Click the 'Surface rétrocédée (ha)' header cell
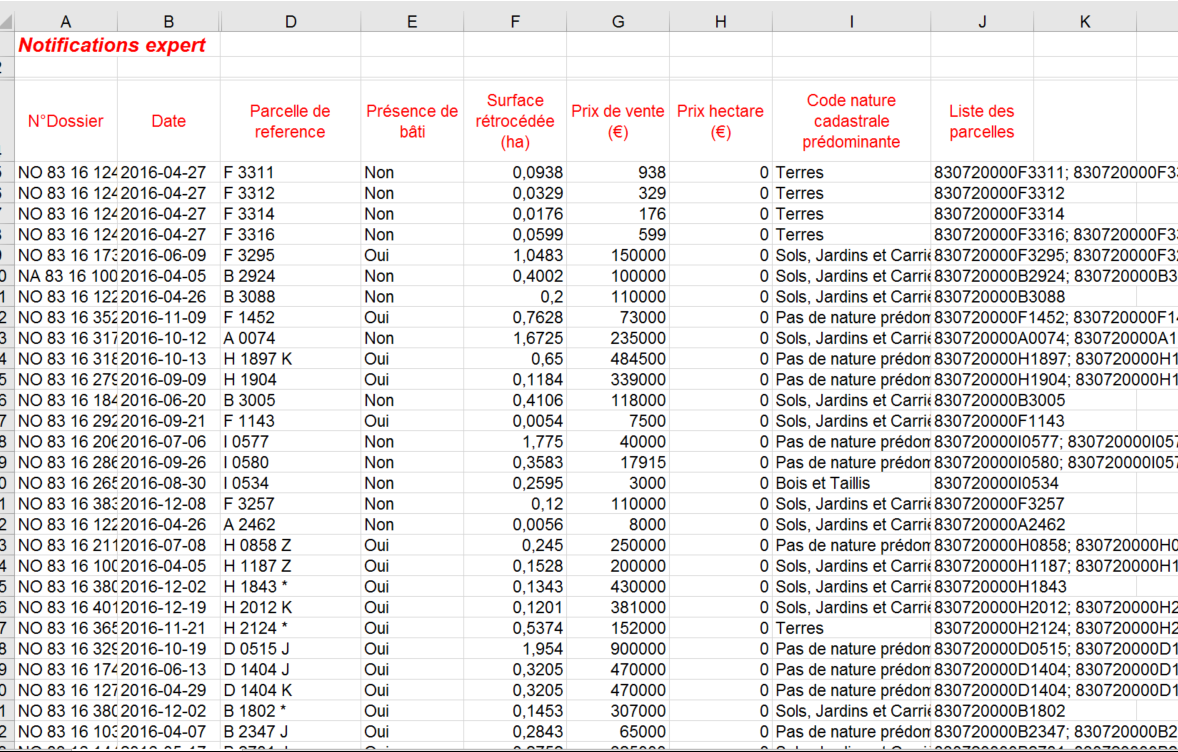1178x752 pixels. [x=515, y=121]
